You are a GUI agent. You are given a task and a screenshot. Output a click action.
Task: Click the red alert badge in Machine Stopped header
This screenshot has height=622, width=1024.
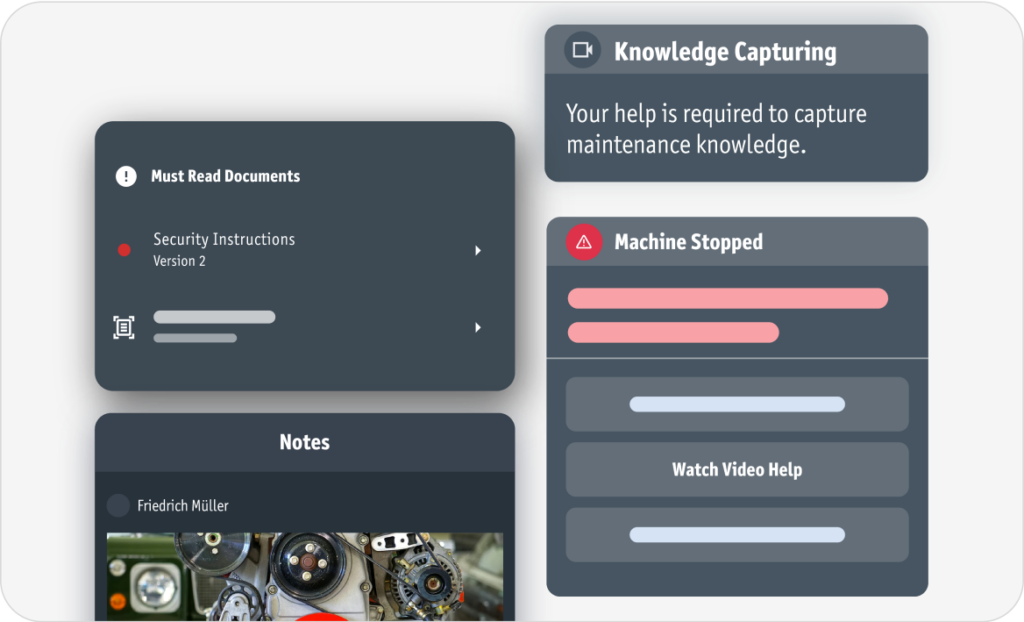pos(583,242)
